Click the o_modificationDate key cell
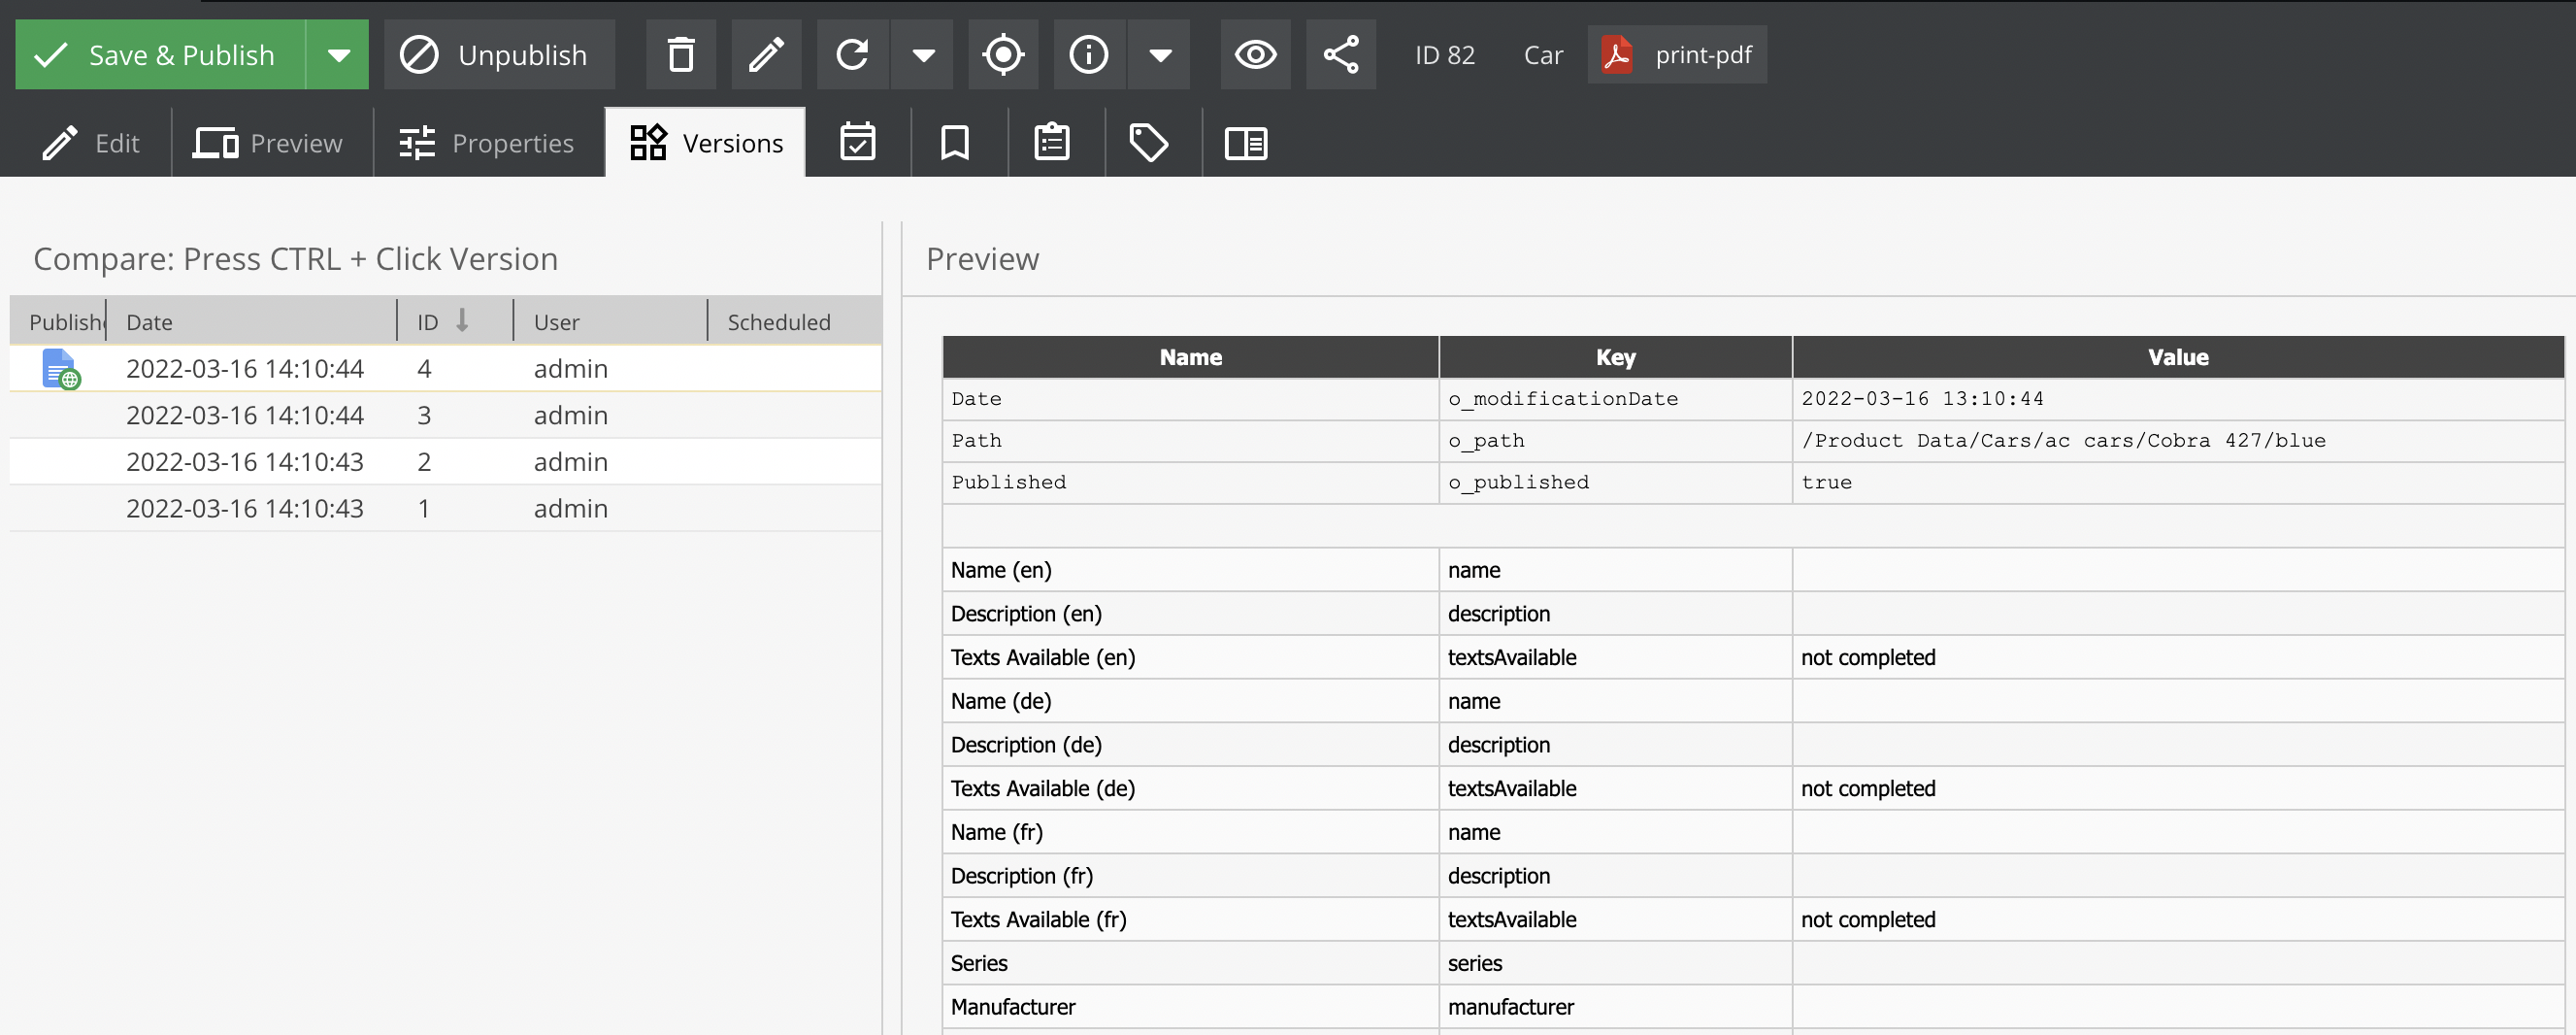Viewport: 2576px width, 1035px height. [1615, 399]
